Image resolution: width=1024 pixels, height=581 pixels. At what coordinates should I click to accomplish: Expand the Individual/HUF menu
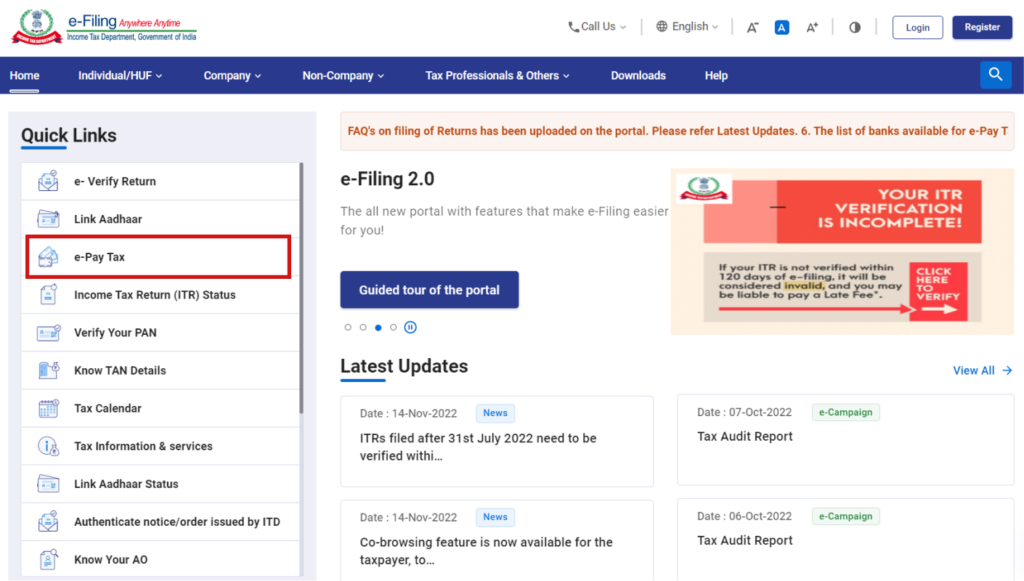[120, 75]
